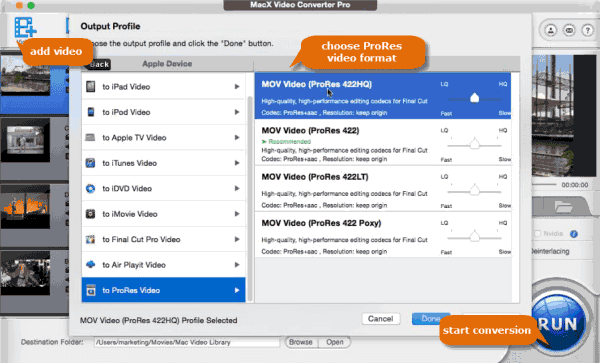This screenshot has width=600, height=363.
Task: Click the Destination Folder path field
Action: click(x=187, y=342)
